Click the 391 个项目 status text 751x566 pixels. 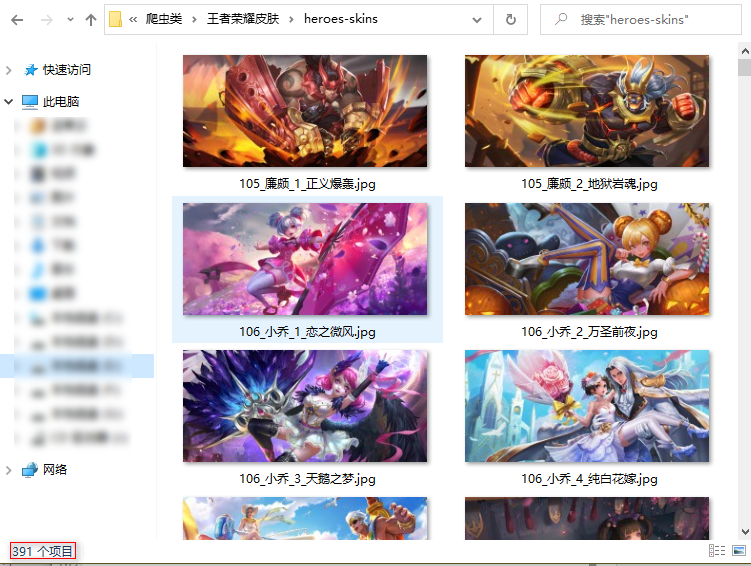point(43,551)
